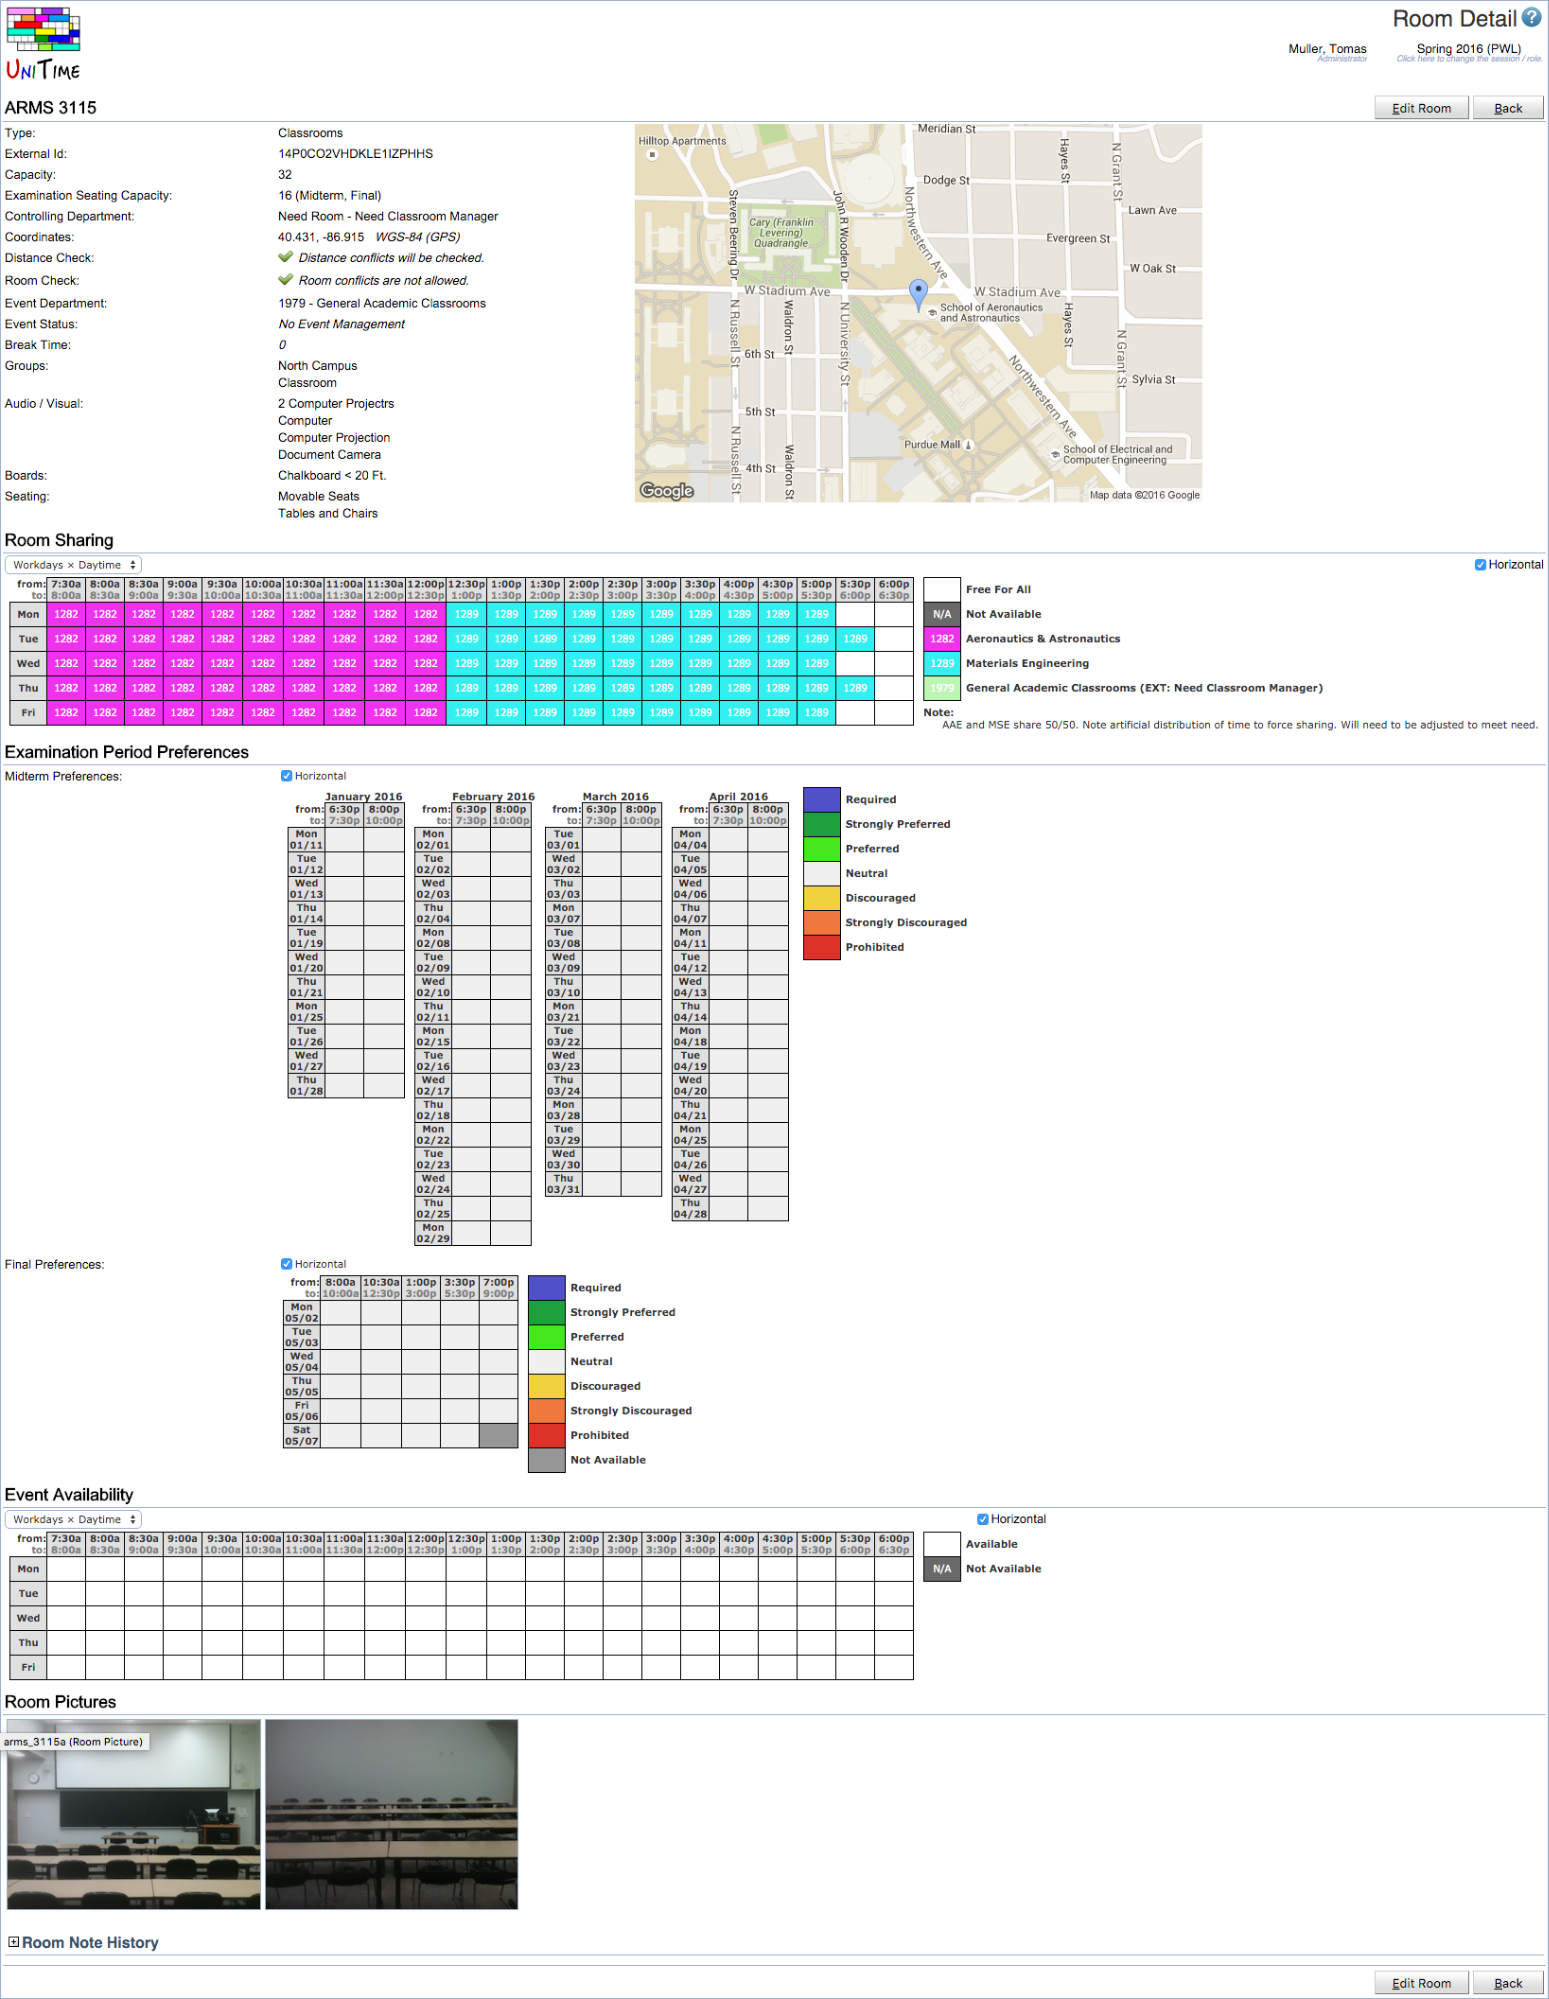Viewport: 1549px width, 1999px height.
Task: Expand Room Note History plus icon
Action: (x=13, y=1942)
